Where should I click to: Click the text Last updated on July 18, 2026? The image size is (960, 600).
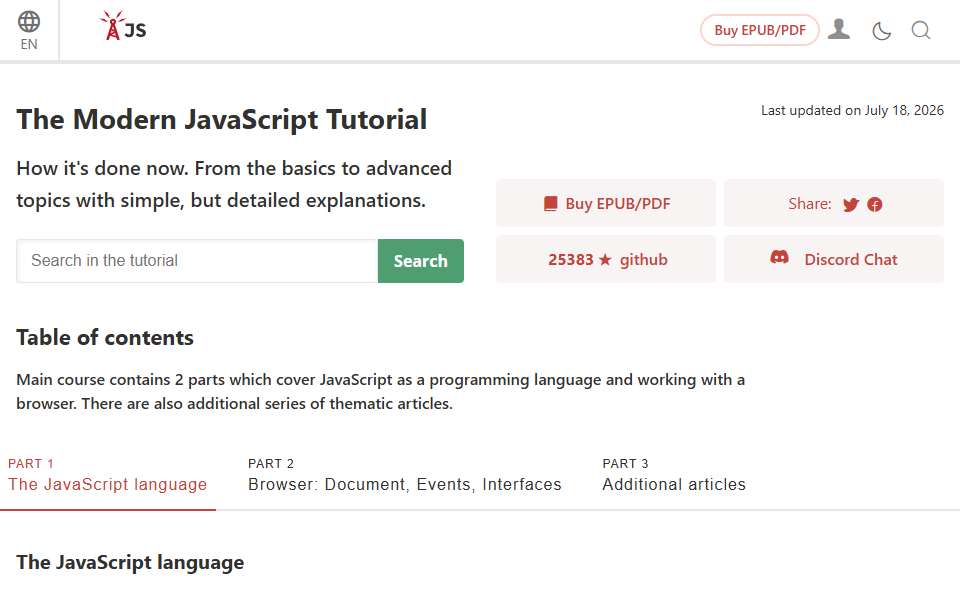(852, 110)
